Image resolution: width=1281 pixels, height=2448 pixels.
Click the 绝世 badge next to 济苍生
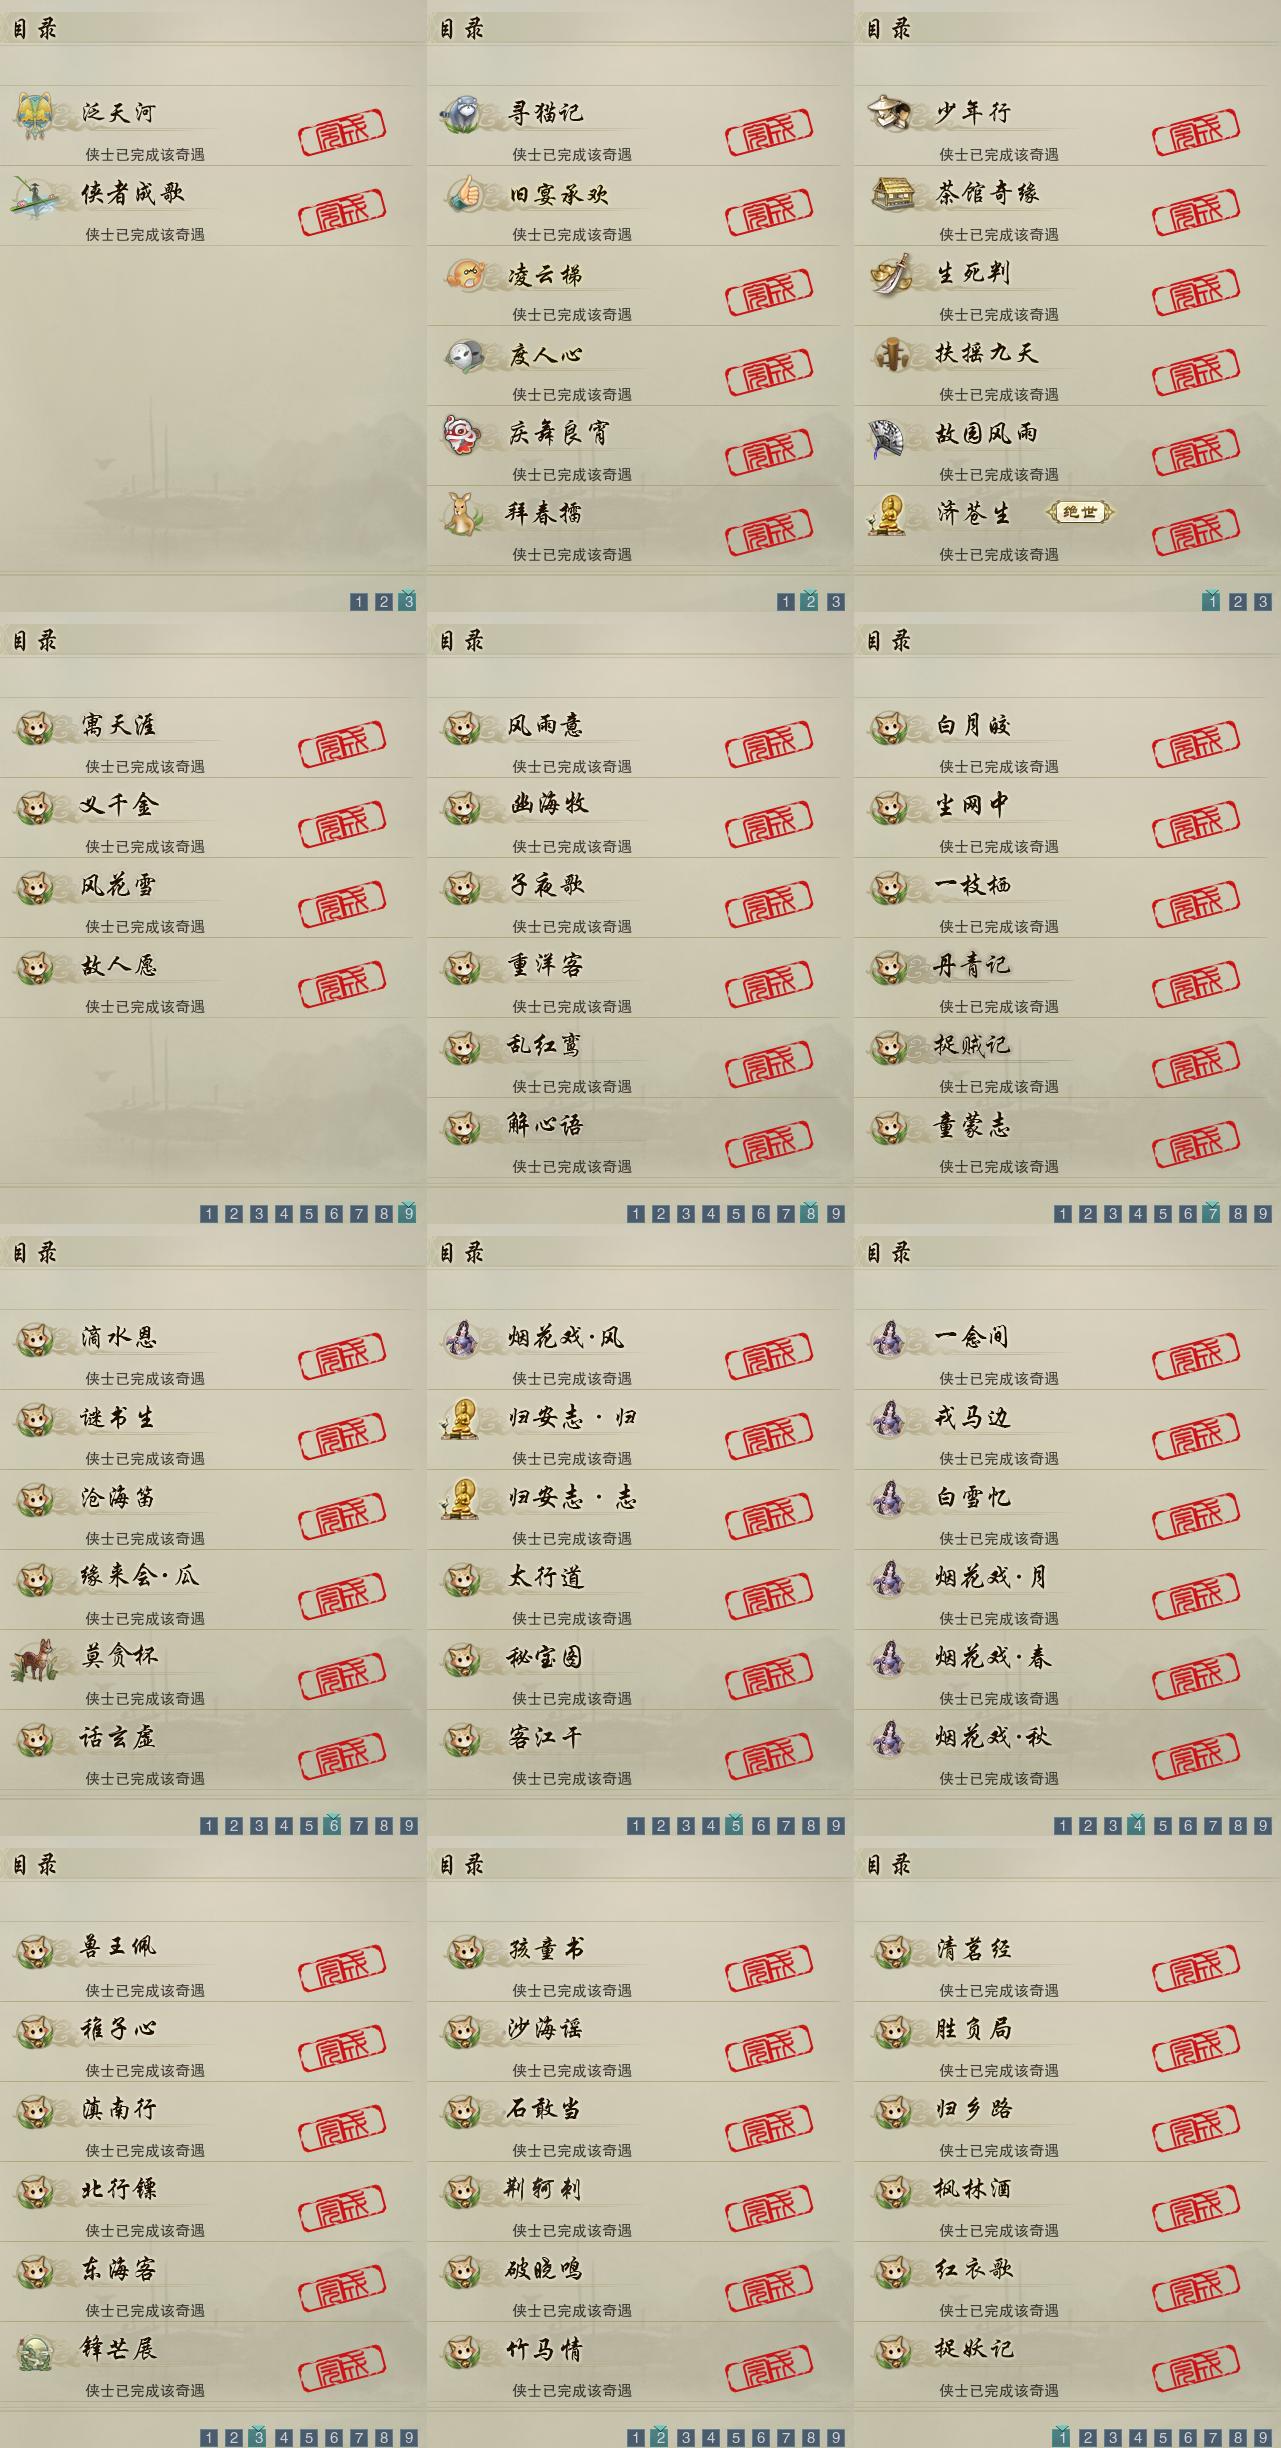pos(1080,512)
